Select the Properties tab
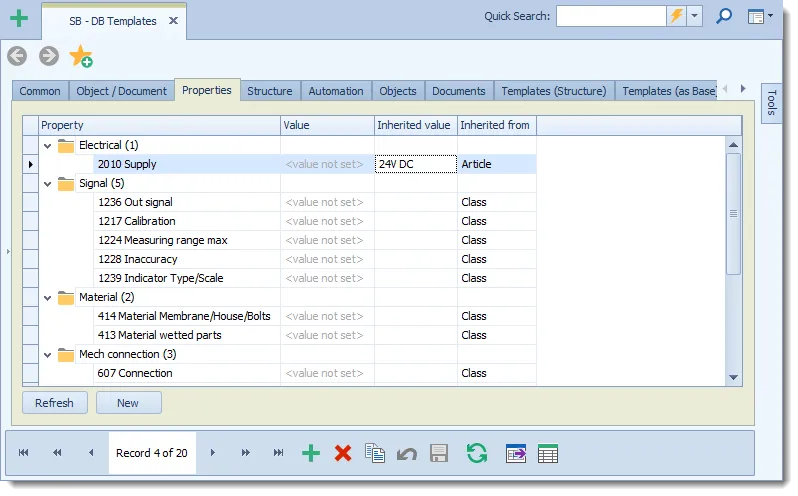 point(207,90)
